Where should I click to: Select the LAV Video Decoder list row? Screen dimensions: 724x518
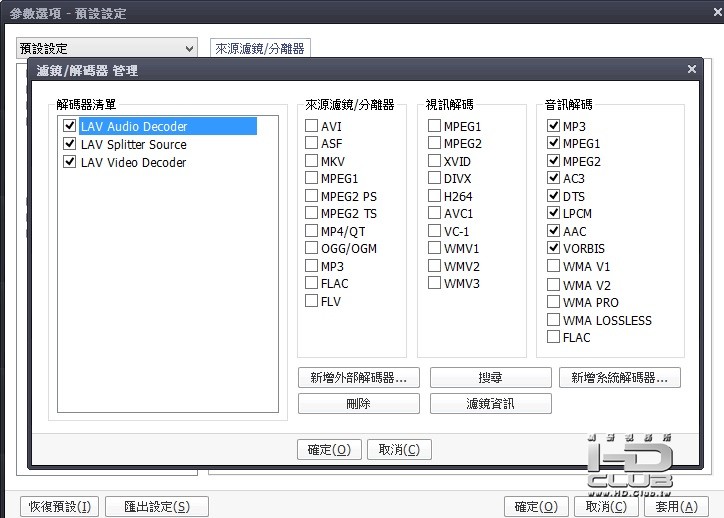133,163
